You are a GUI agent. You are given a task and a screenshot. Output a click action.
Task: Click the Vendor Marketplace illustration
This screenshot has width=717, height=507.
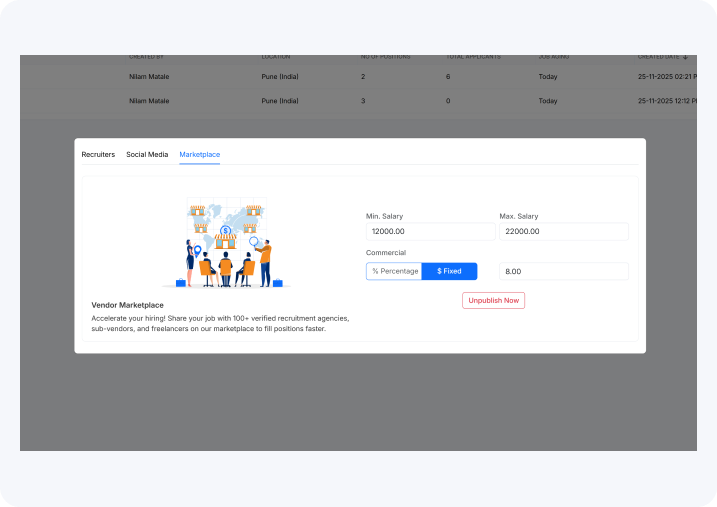226,243
